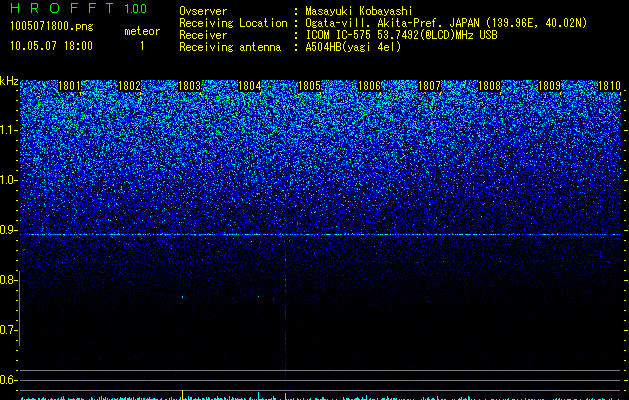The image size is (629, 400).
Task: Click the Ogata-vill. Akita-Pref. receiving location text
Action: pyautogui.click(x=446, y=23)
